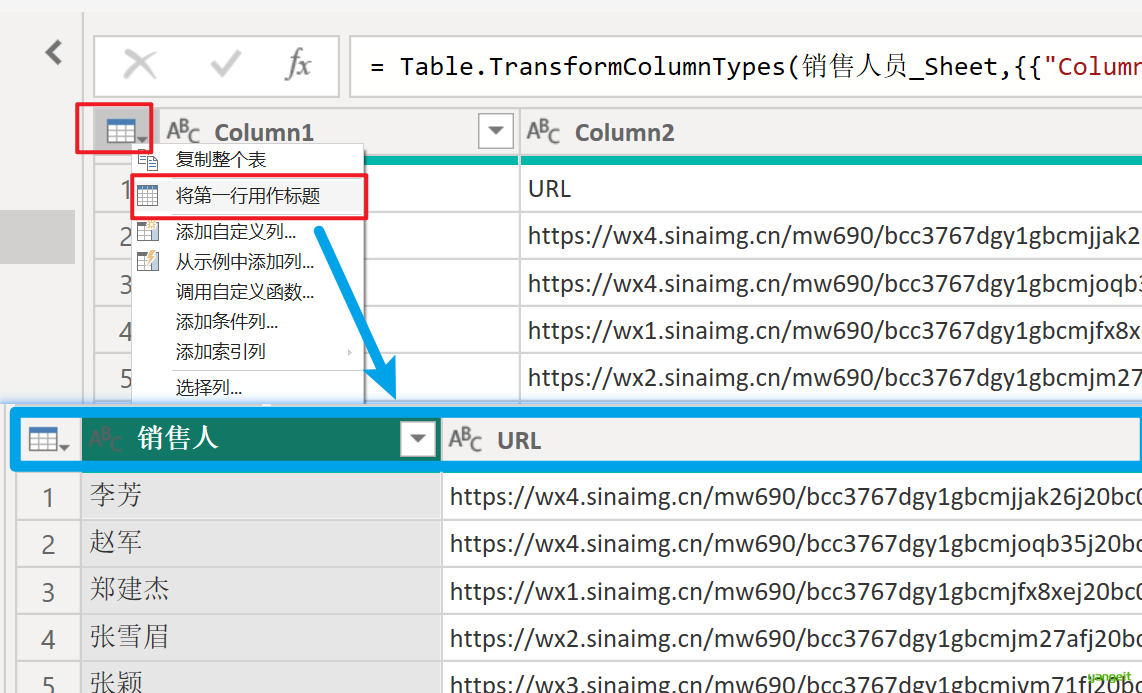Click the confirm checkmark in formula bar

pos(225,66)
